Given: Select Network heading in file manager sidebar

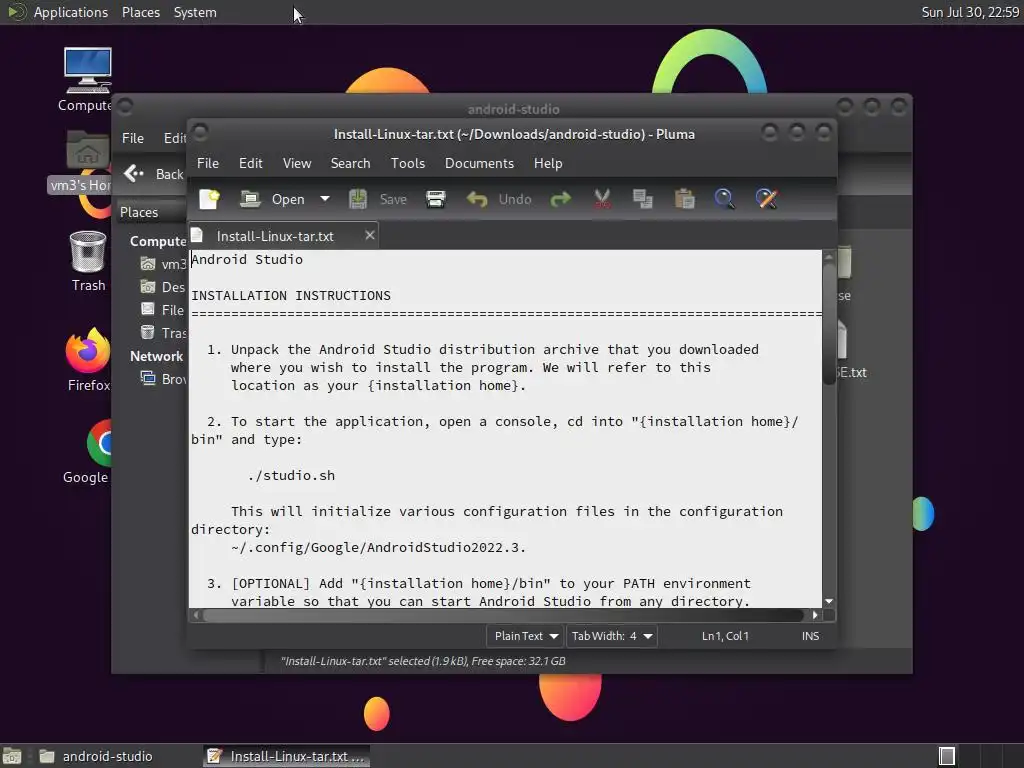Looking at the screenshot, I should point(156,357).
